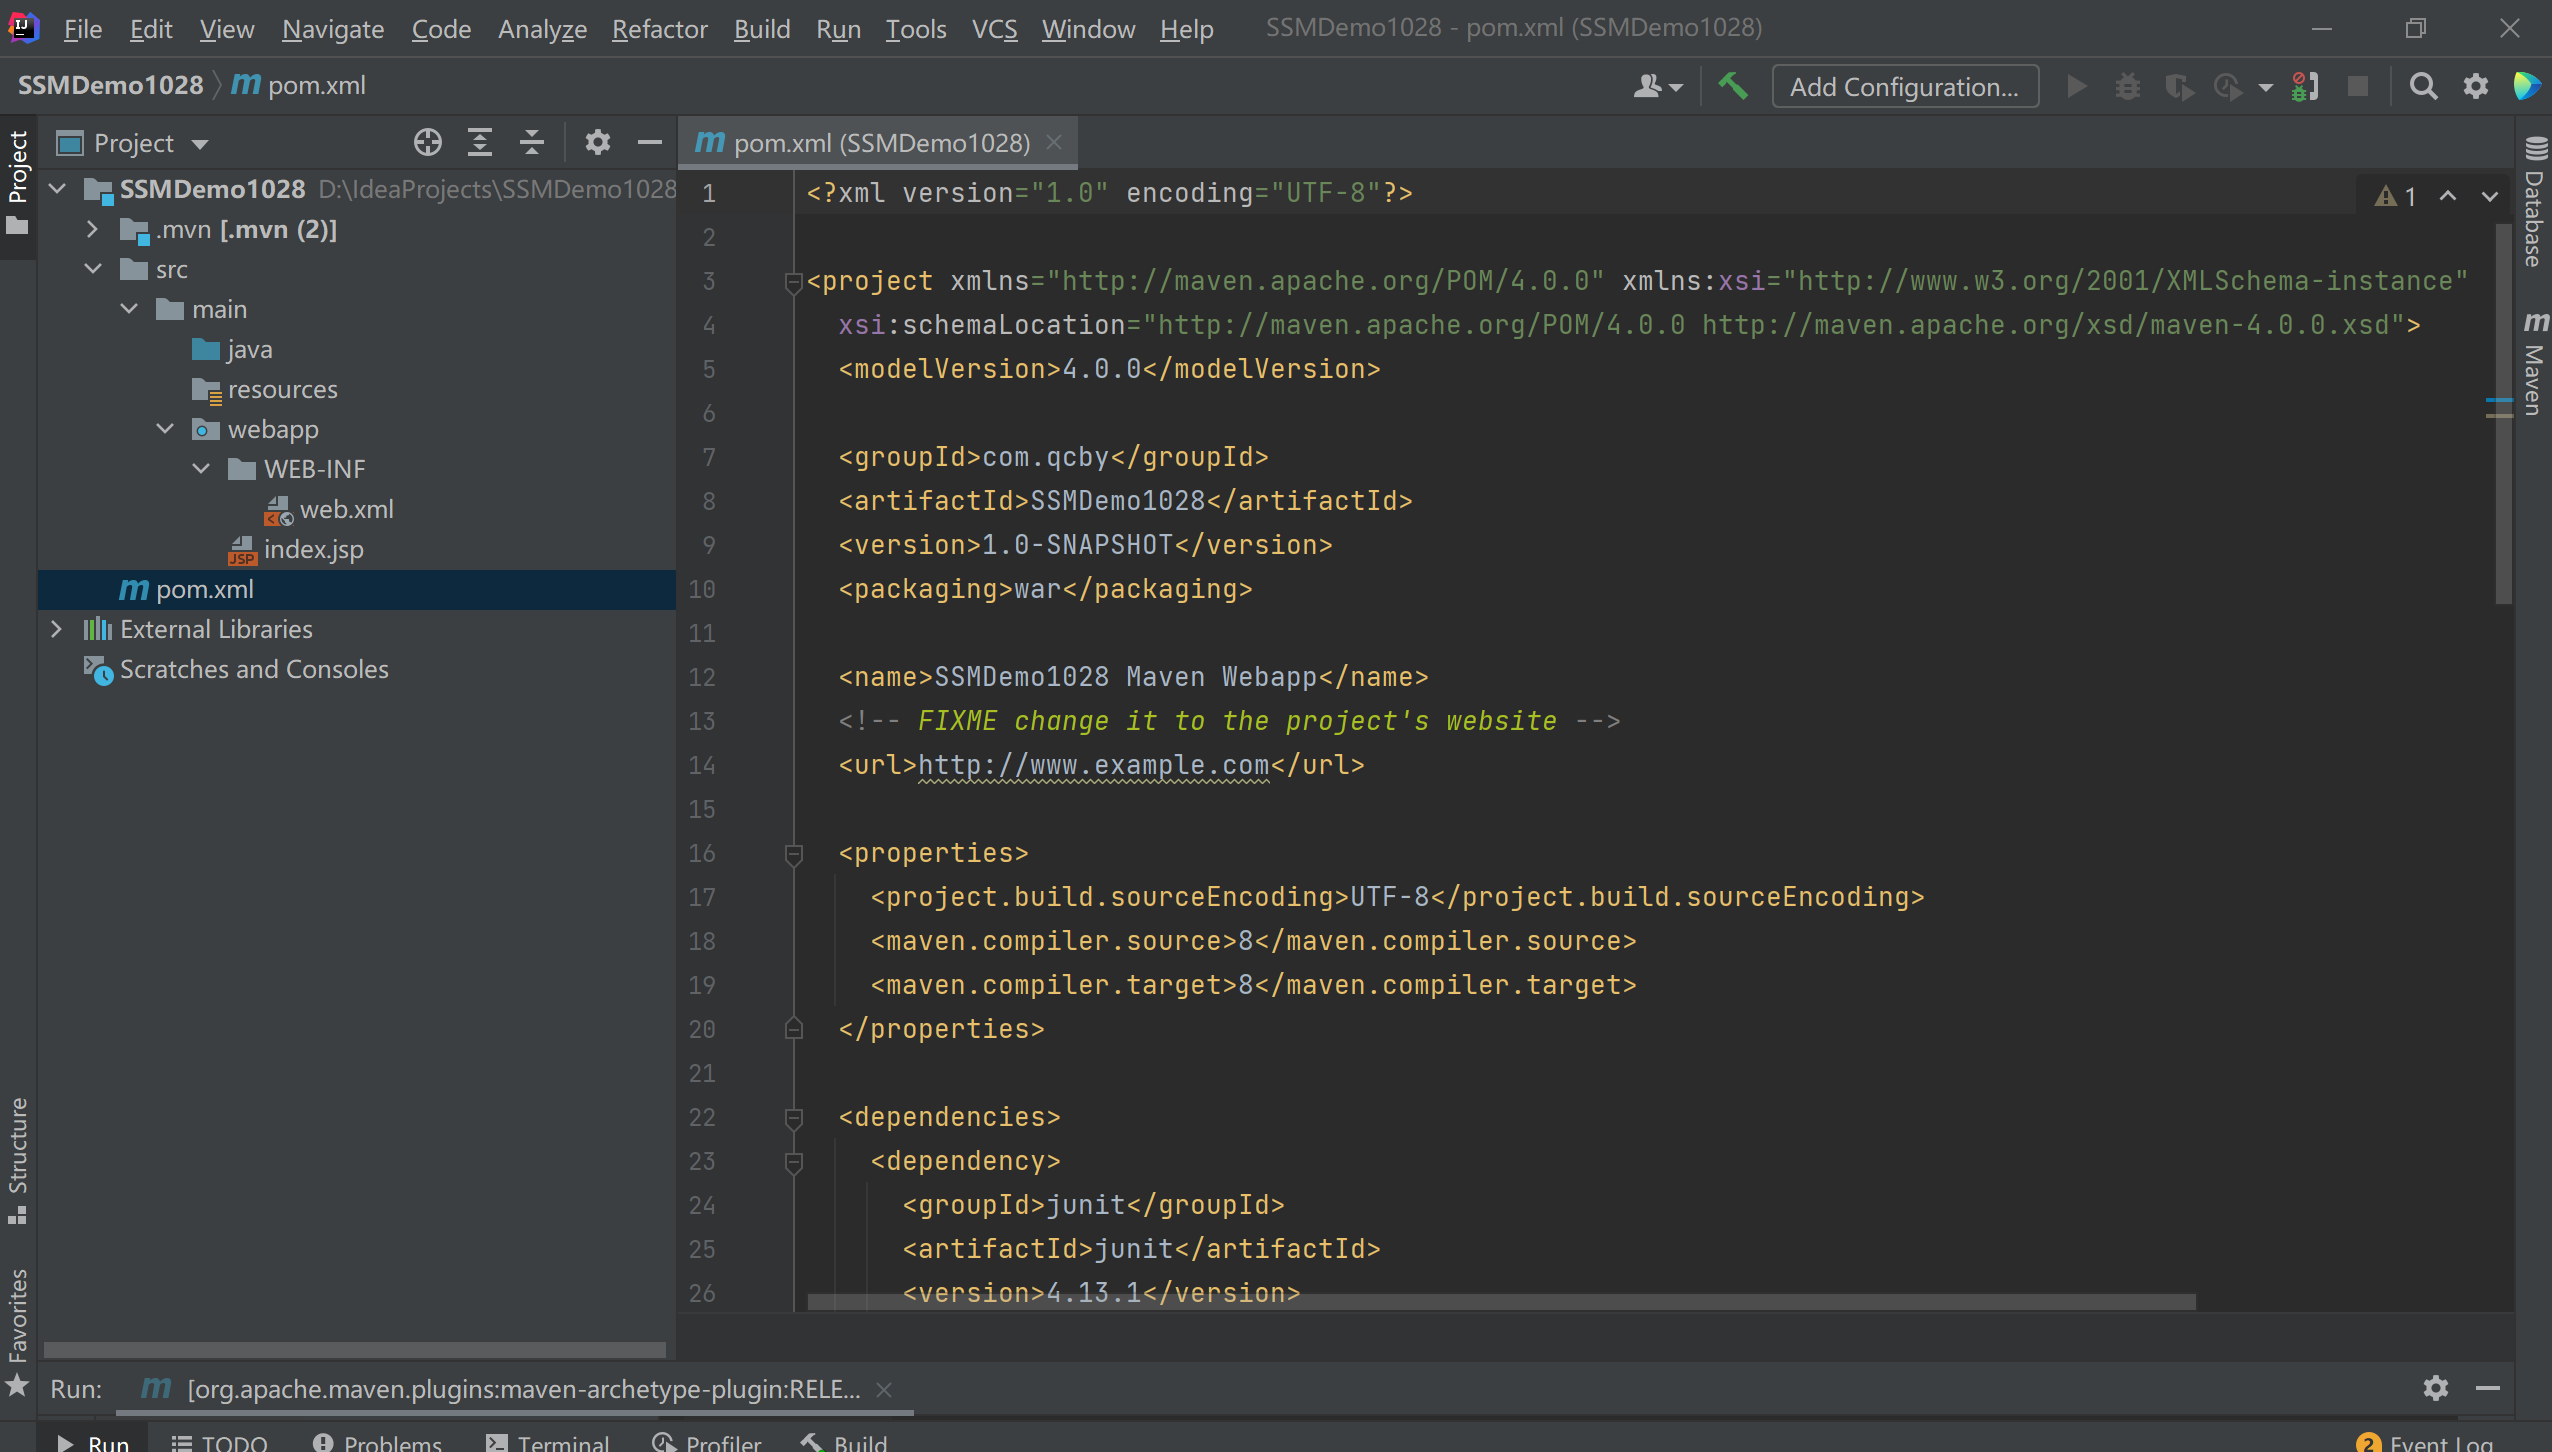Click the editor horizontal scrollbar

(1500, 1302)
